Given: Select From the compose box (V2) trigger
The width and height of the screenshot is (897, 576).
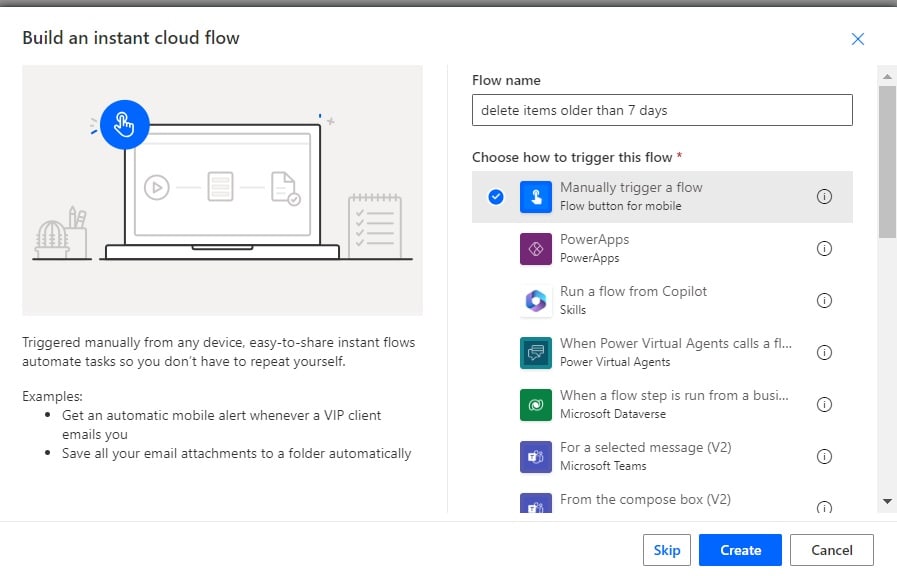Looking at the screenshot, I should tap(662, 499).
